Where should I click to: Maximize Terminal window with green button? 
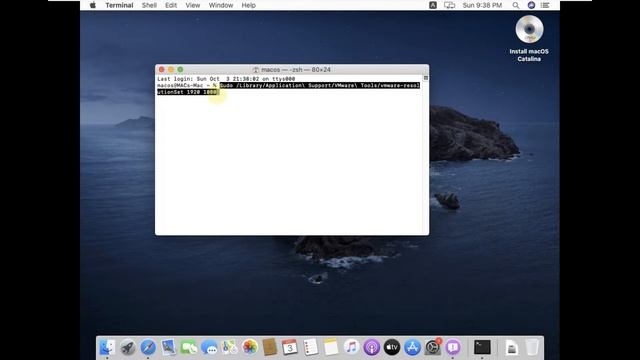tap(180, 70)
